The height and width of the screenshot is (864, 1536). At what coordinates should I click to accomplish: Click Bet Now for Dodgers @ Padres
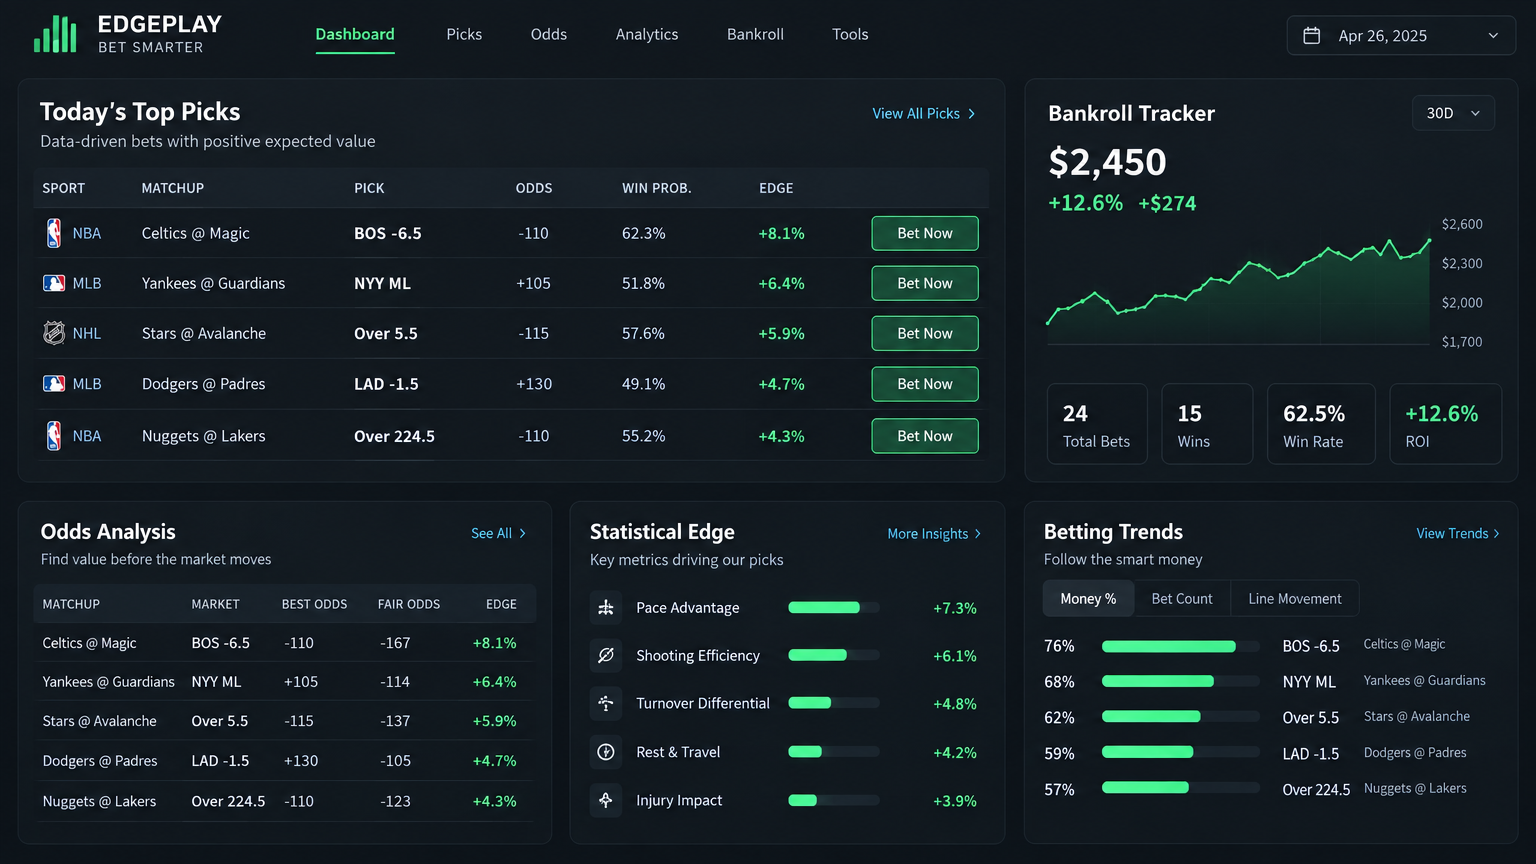coord(925,384)
